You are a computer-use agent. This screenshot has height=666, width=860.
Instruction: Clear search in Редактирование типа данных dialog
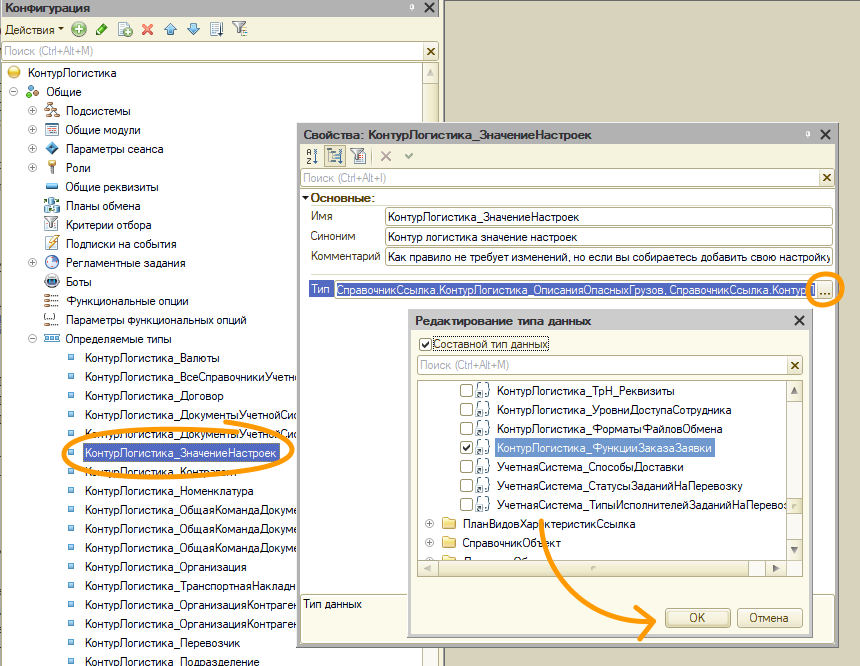(795, 365)
